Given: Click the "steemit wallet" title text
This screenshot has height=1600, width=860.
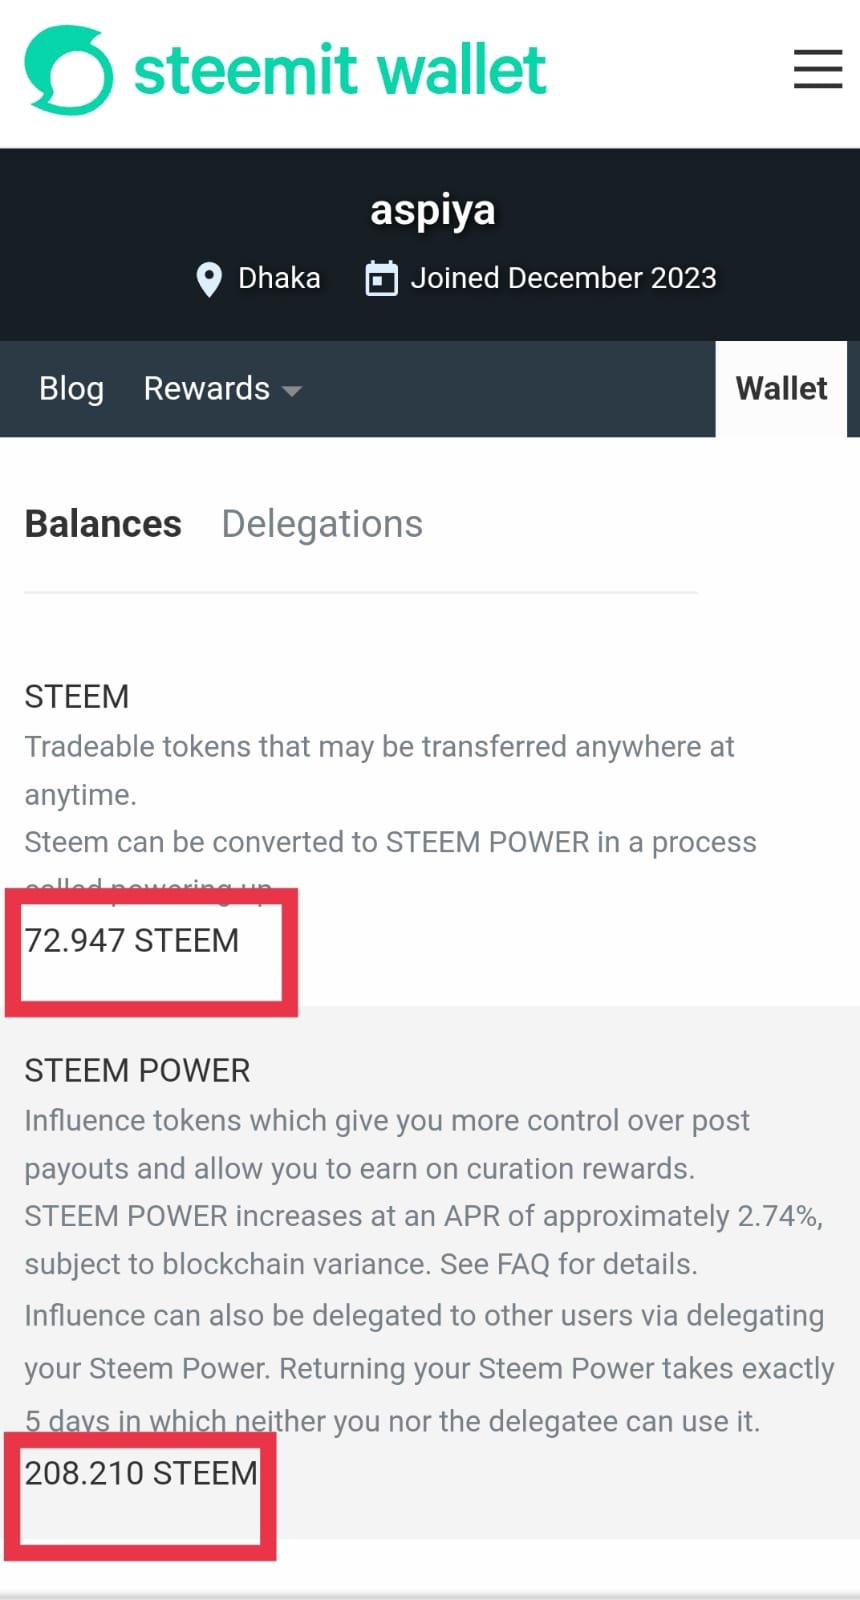Looking at the screenshot, I should [340, 70].
